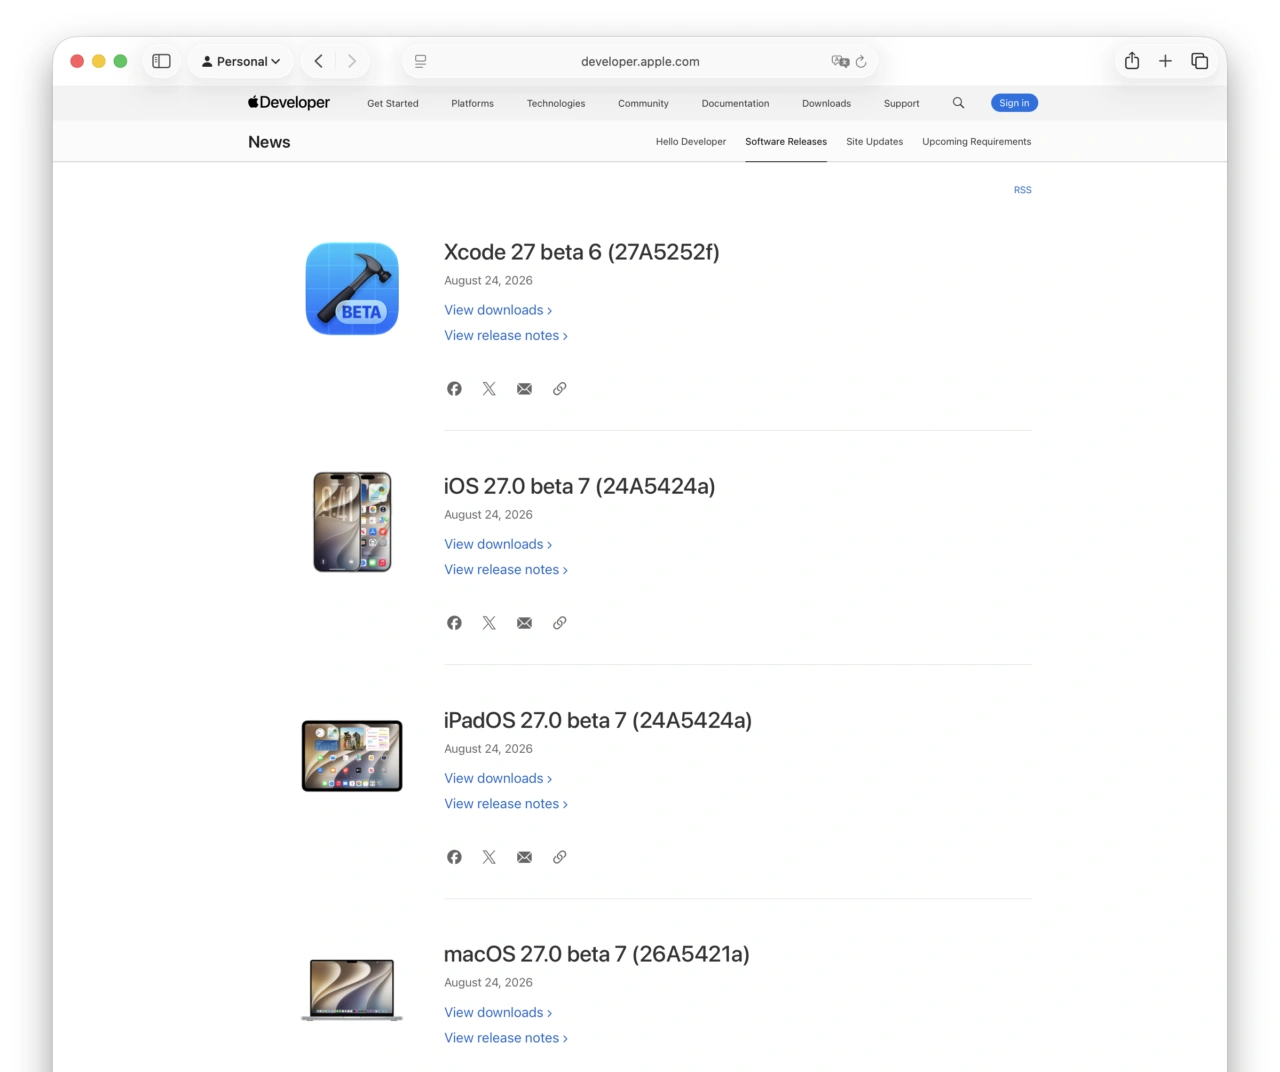Open the iPadOS 27.0 beta 7 headline

pyautogui.click(x=598, y=720)
